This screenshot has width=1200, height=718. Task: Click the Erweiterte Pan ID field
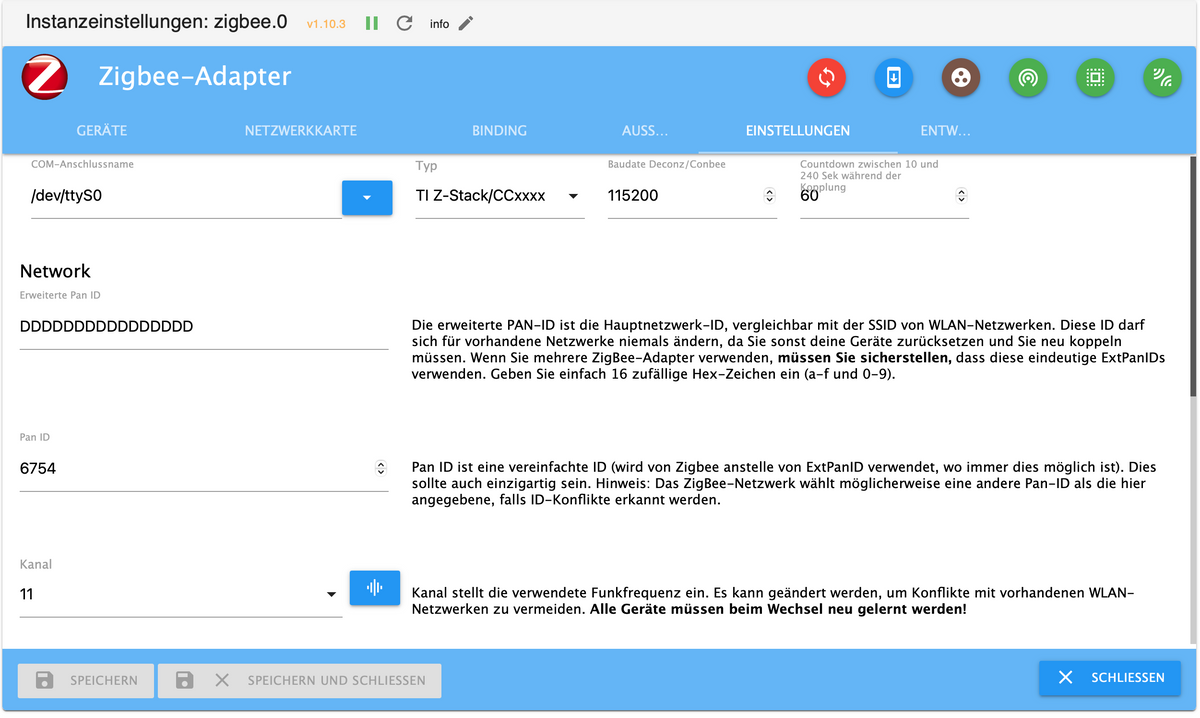pos(204,327)
